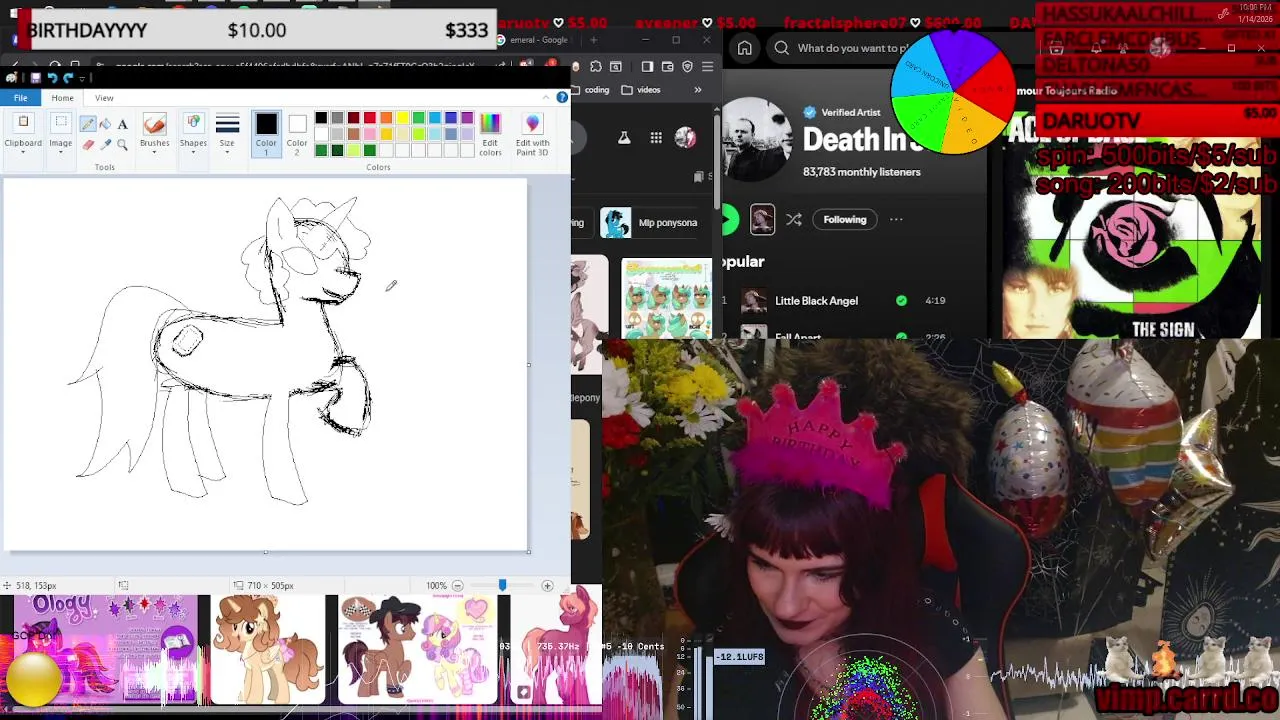Viewport: 1280px width, 720px height.
Task: Click the browser sidebar panel icon
Action: [647, 66]
